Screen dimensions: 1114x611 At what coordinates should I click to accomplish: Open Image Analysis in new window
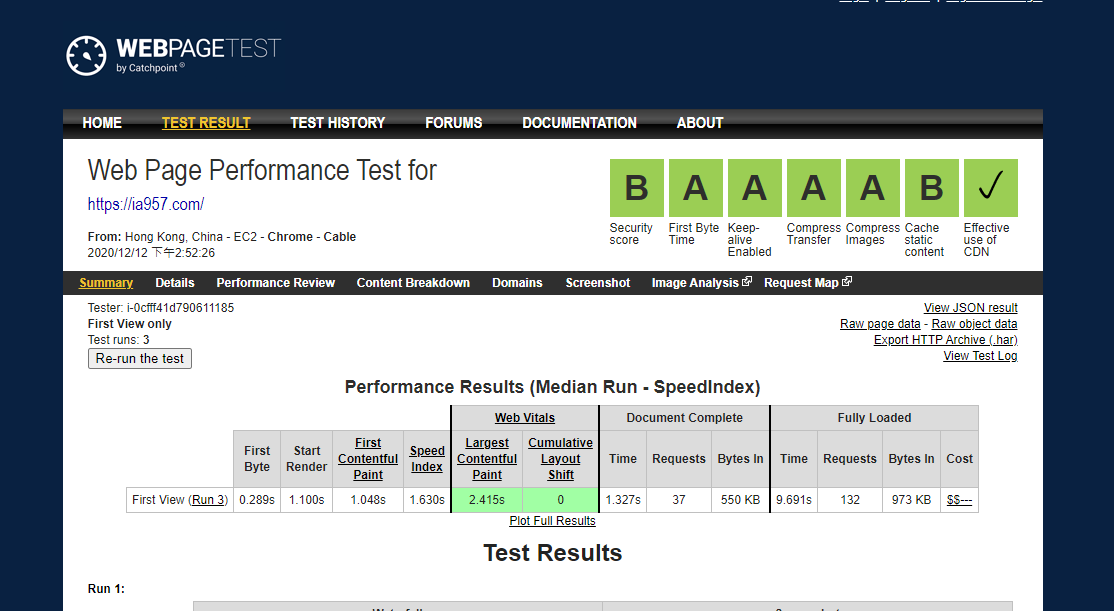700,283
